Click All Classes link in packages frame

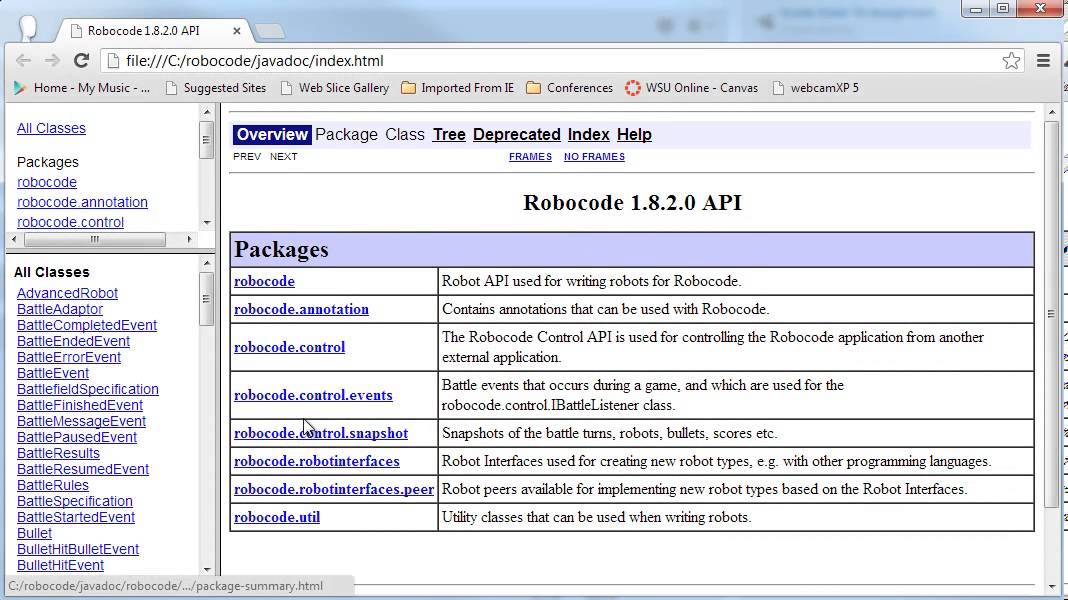pyautogui.click(x=51, y=128)
